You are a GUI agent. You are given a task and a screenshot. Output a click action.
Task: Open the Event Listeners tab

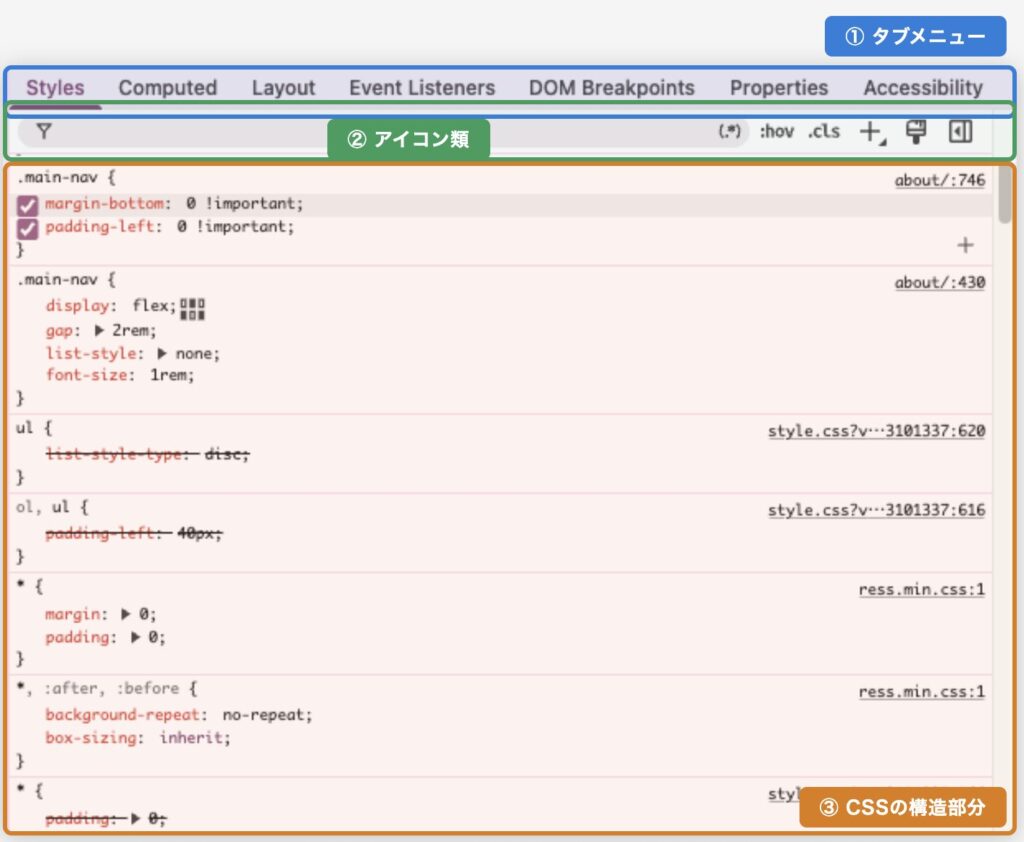(x=422, y=88)
